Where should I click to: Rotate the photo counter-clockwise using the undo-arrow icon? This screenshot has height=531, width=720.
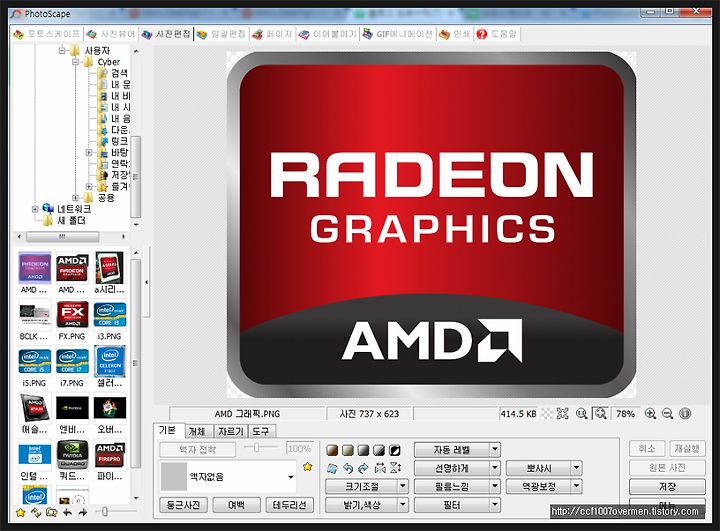[348, 468]
